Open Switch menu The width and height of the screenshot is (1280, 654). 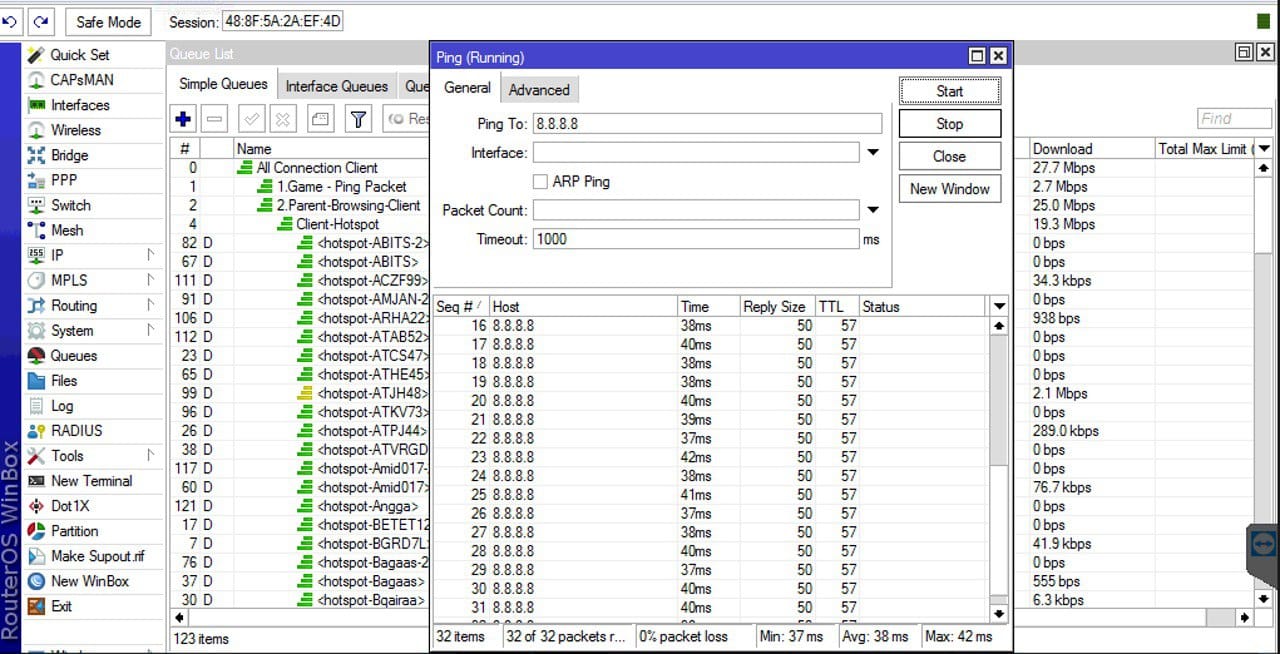coord(71,205)
